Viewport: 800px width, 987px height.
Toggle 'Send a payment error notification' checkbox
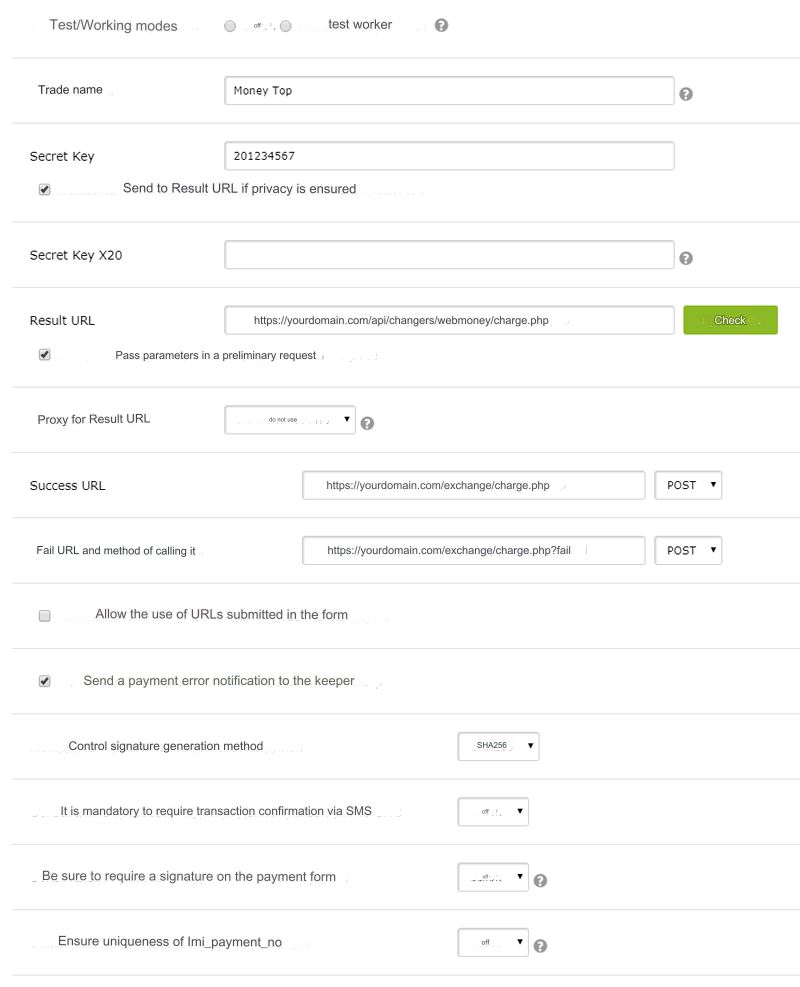[44, 682]
